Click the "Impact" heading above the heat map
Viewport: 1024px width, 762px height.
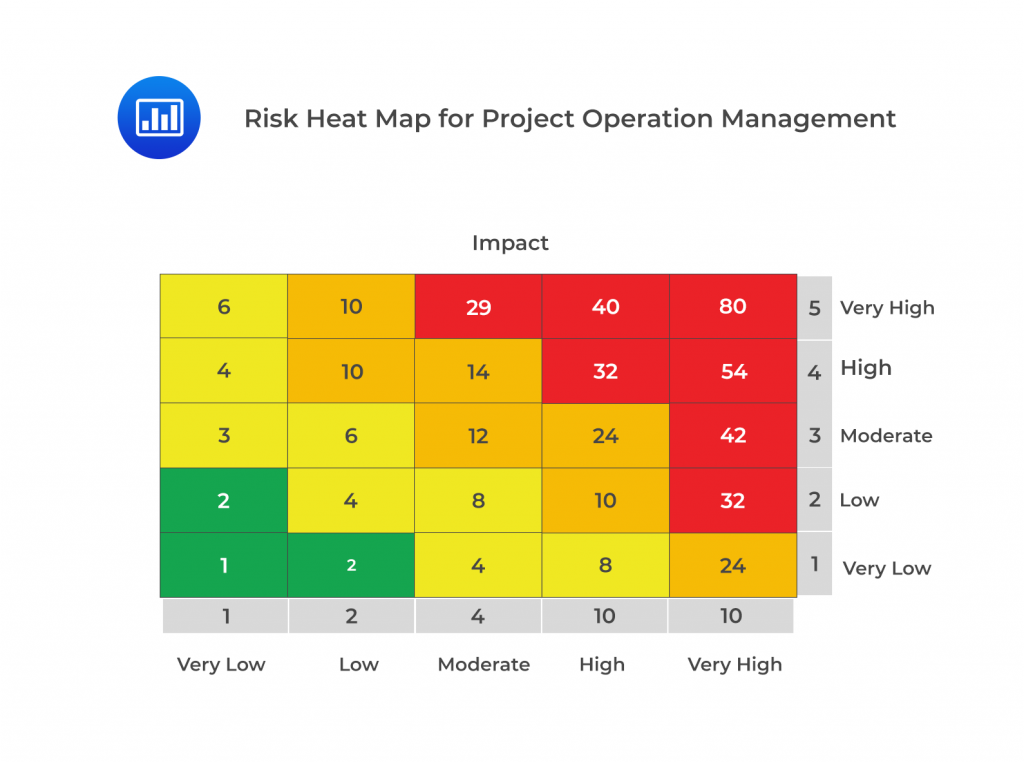tap(510, 243)
